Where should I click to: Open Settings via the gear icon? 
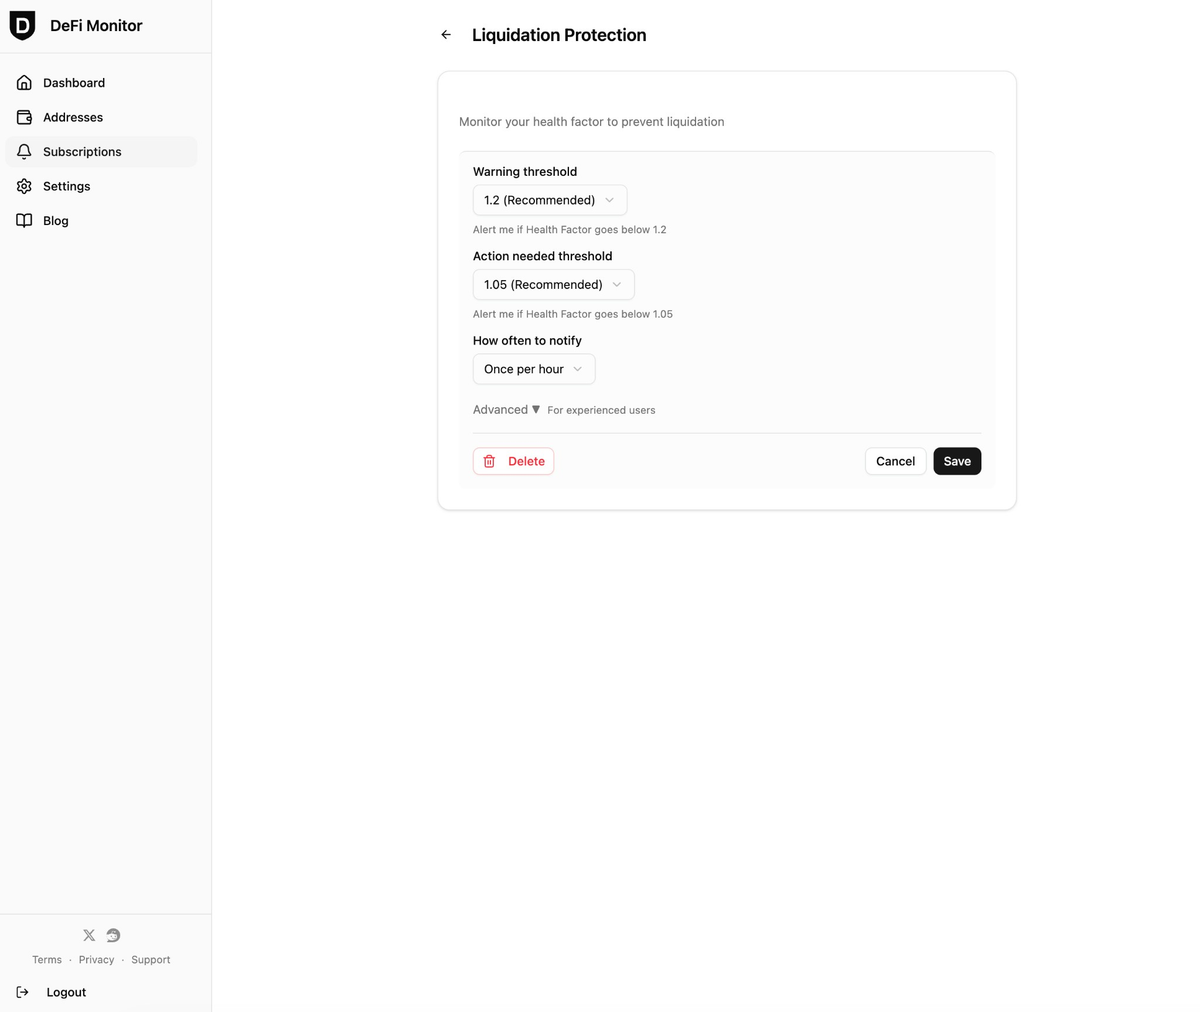24,186
